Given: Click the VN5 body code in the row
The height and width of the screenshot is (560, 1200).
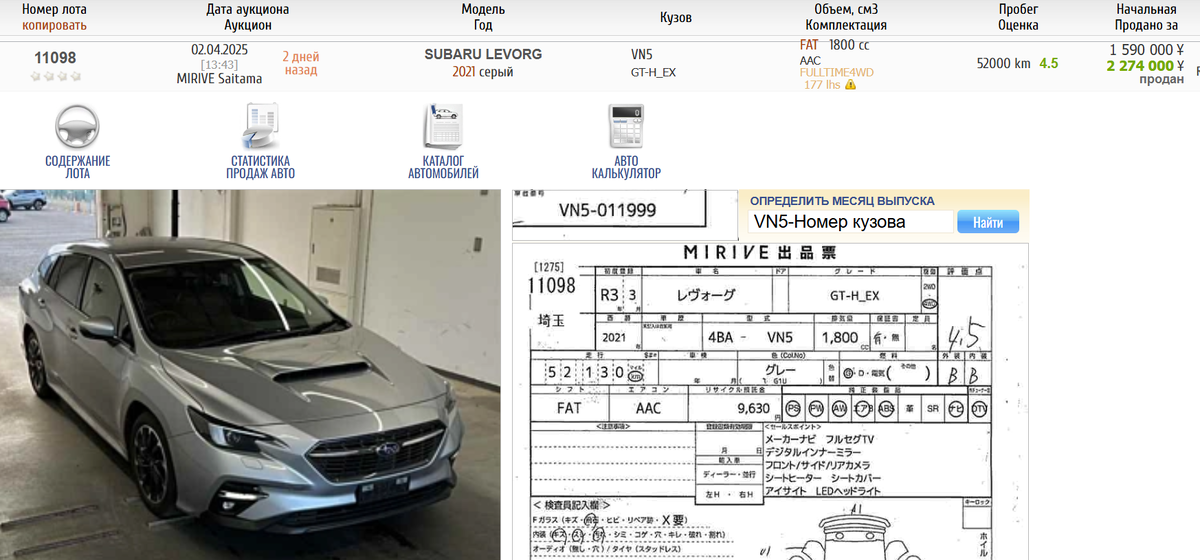Looking at the screenshot, I should tap(643, 54).
